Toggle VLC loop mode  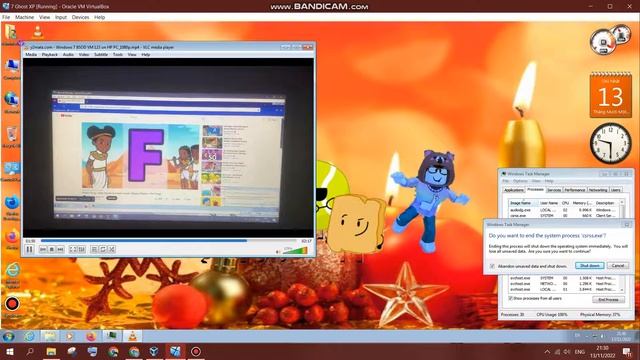pos(103,249)
